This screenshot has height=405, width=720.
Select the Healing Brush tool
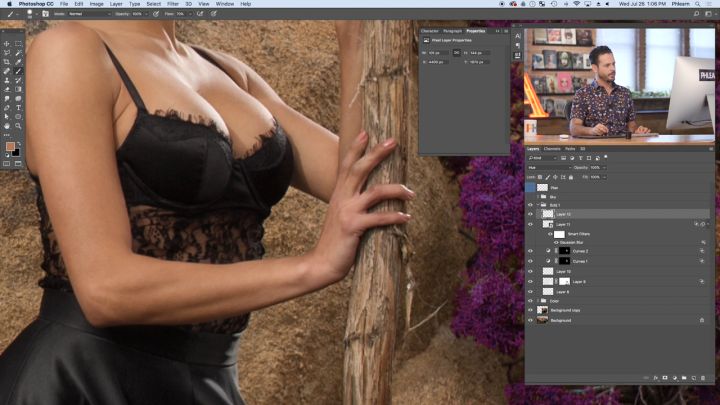pos(7,71)
